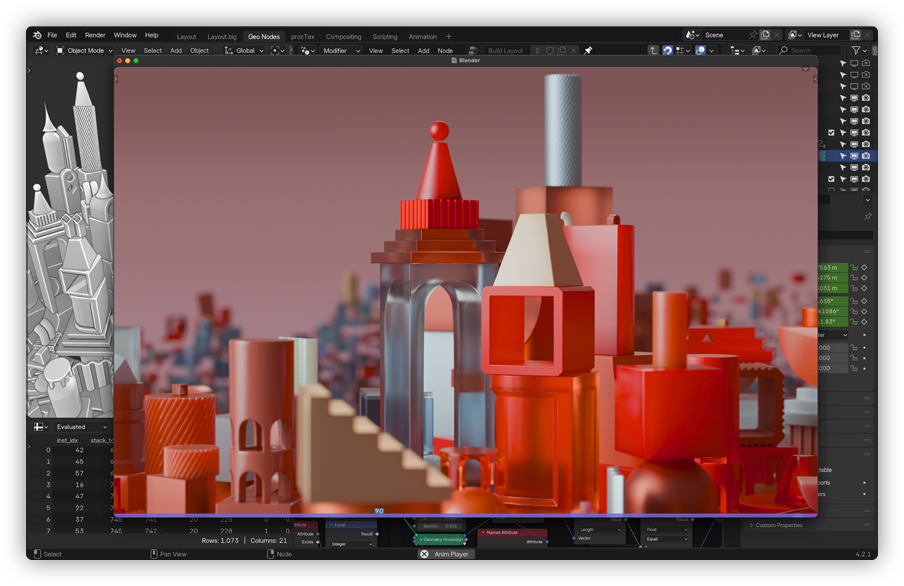Screen dimensions: 904x586
Task: Expand the Custom Properties panel
Action: coord(778,525)
